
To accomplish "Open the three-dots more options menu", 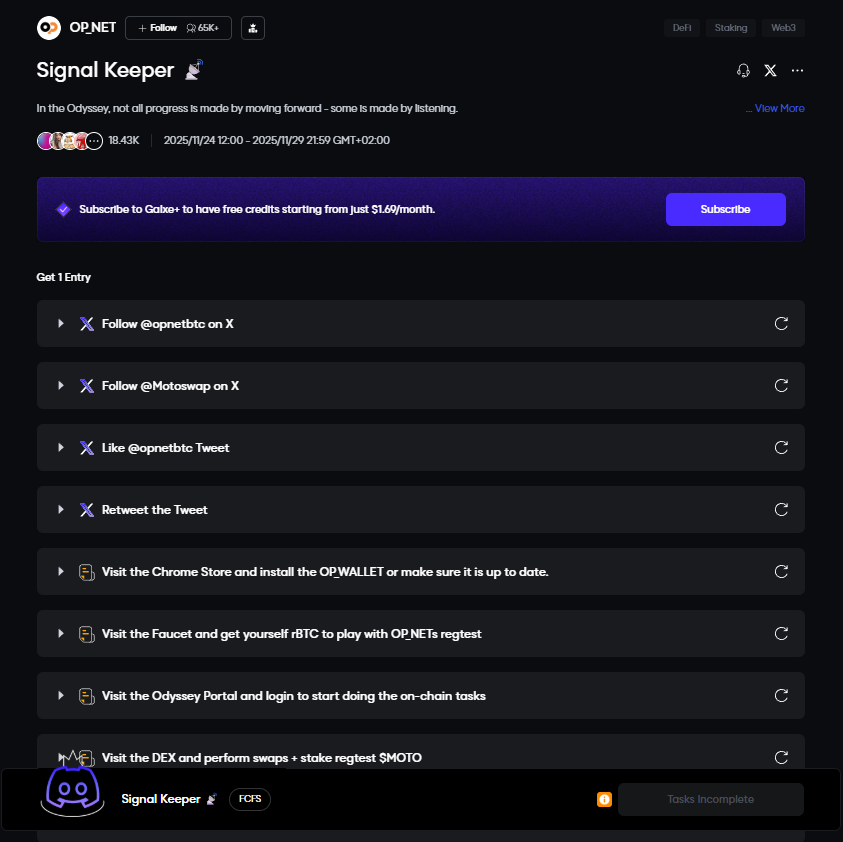I will 797,71.
